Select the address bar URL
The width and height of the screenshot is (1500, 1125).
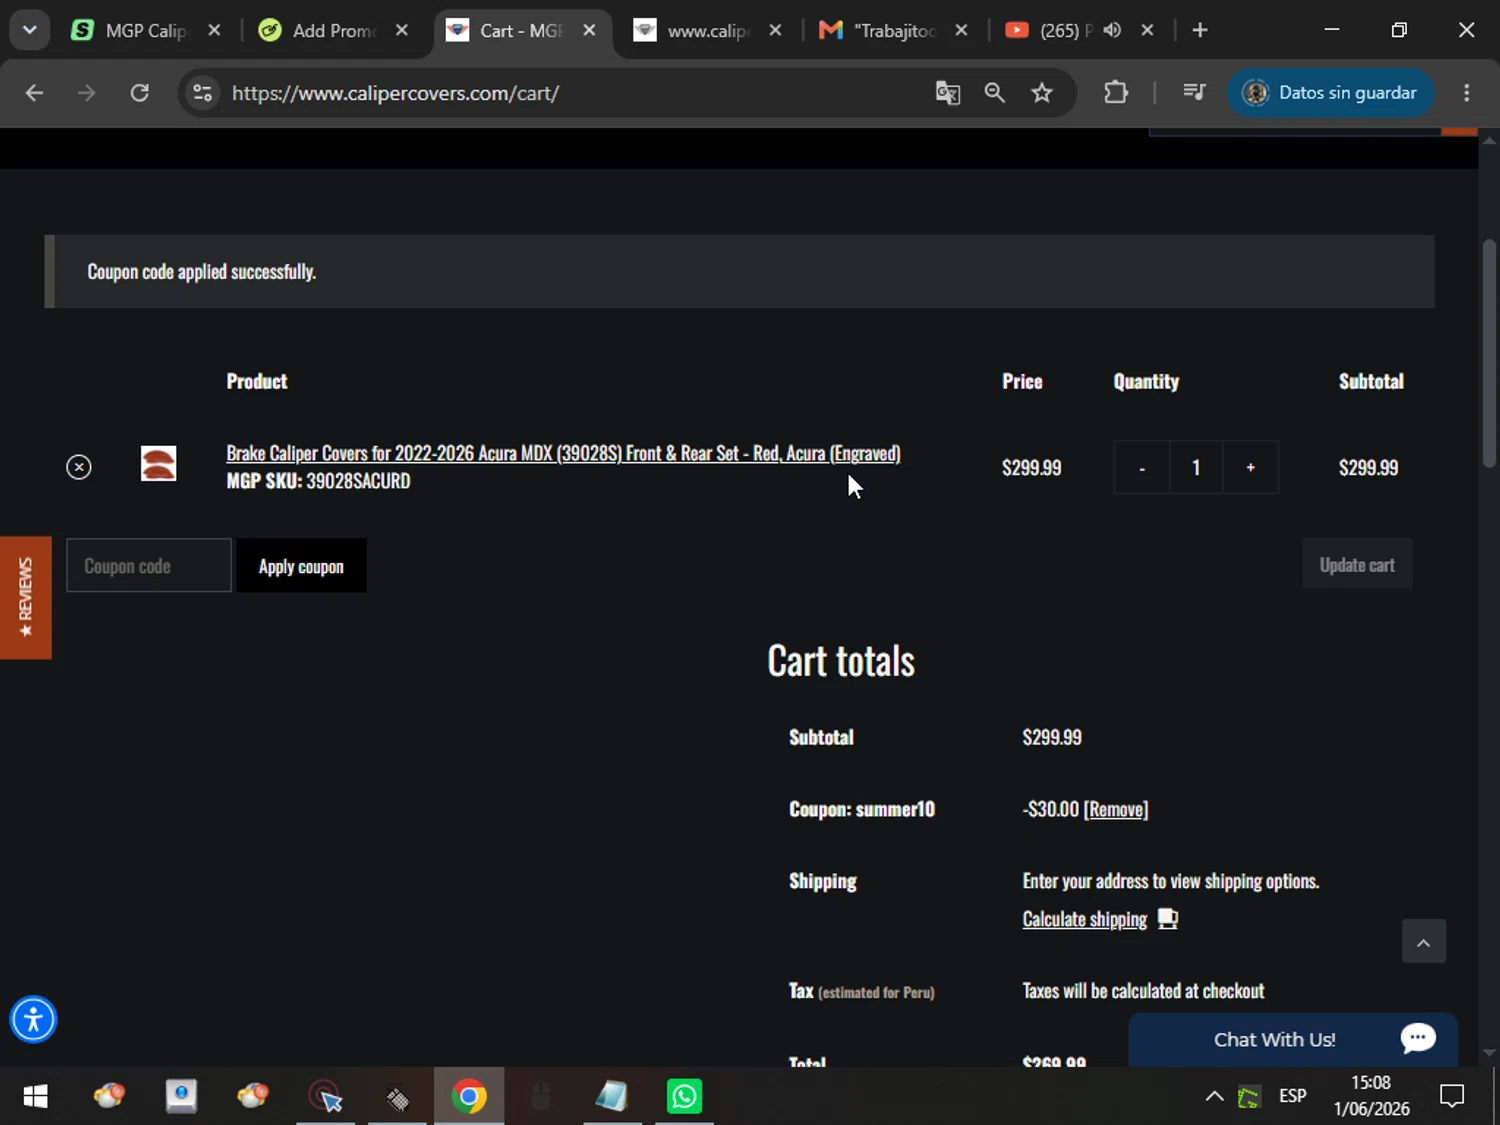coord(395,93)
